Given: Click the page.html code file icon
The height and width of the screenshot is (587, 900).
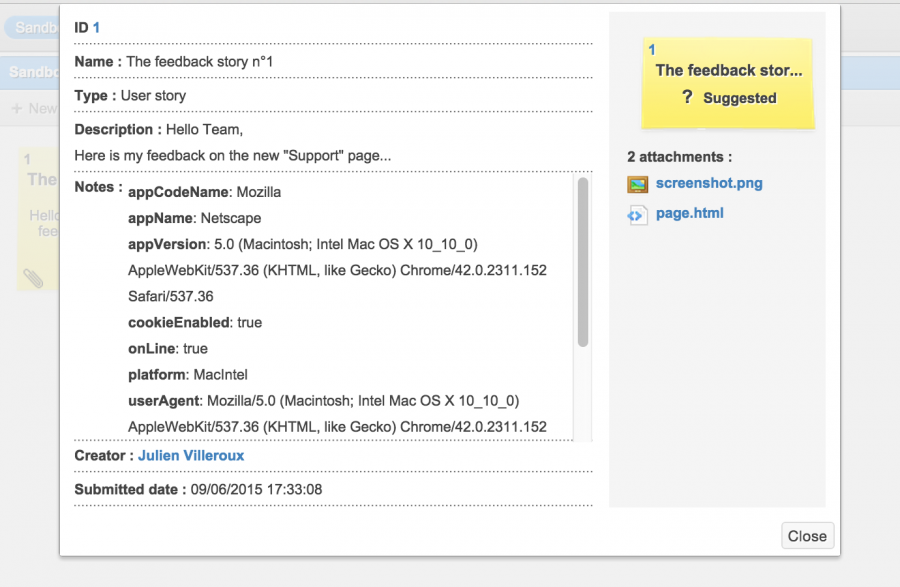Looking at the screenshot, I should (637, 215).
